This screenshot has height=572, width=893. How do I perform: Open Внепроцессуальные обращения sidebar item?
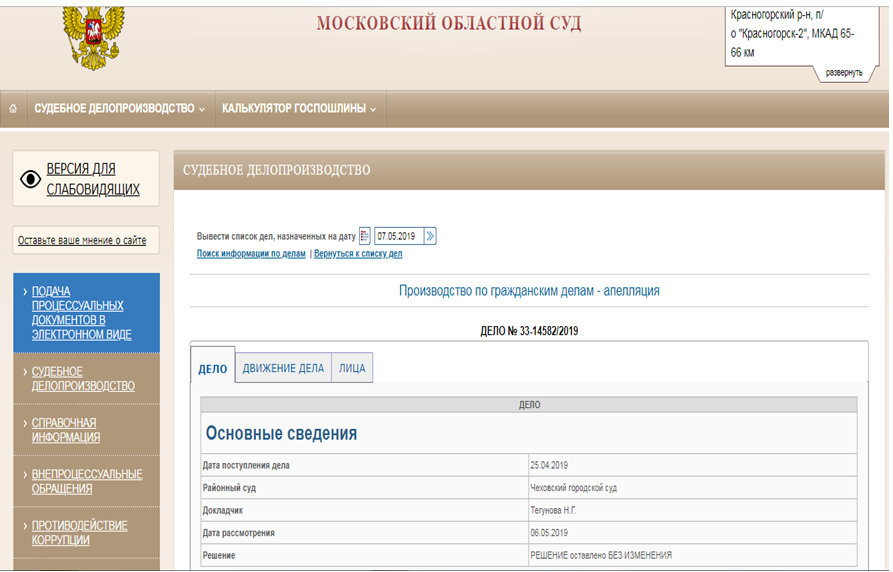(87, 481)
